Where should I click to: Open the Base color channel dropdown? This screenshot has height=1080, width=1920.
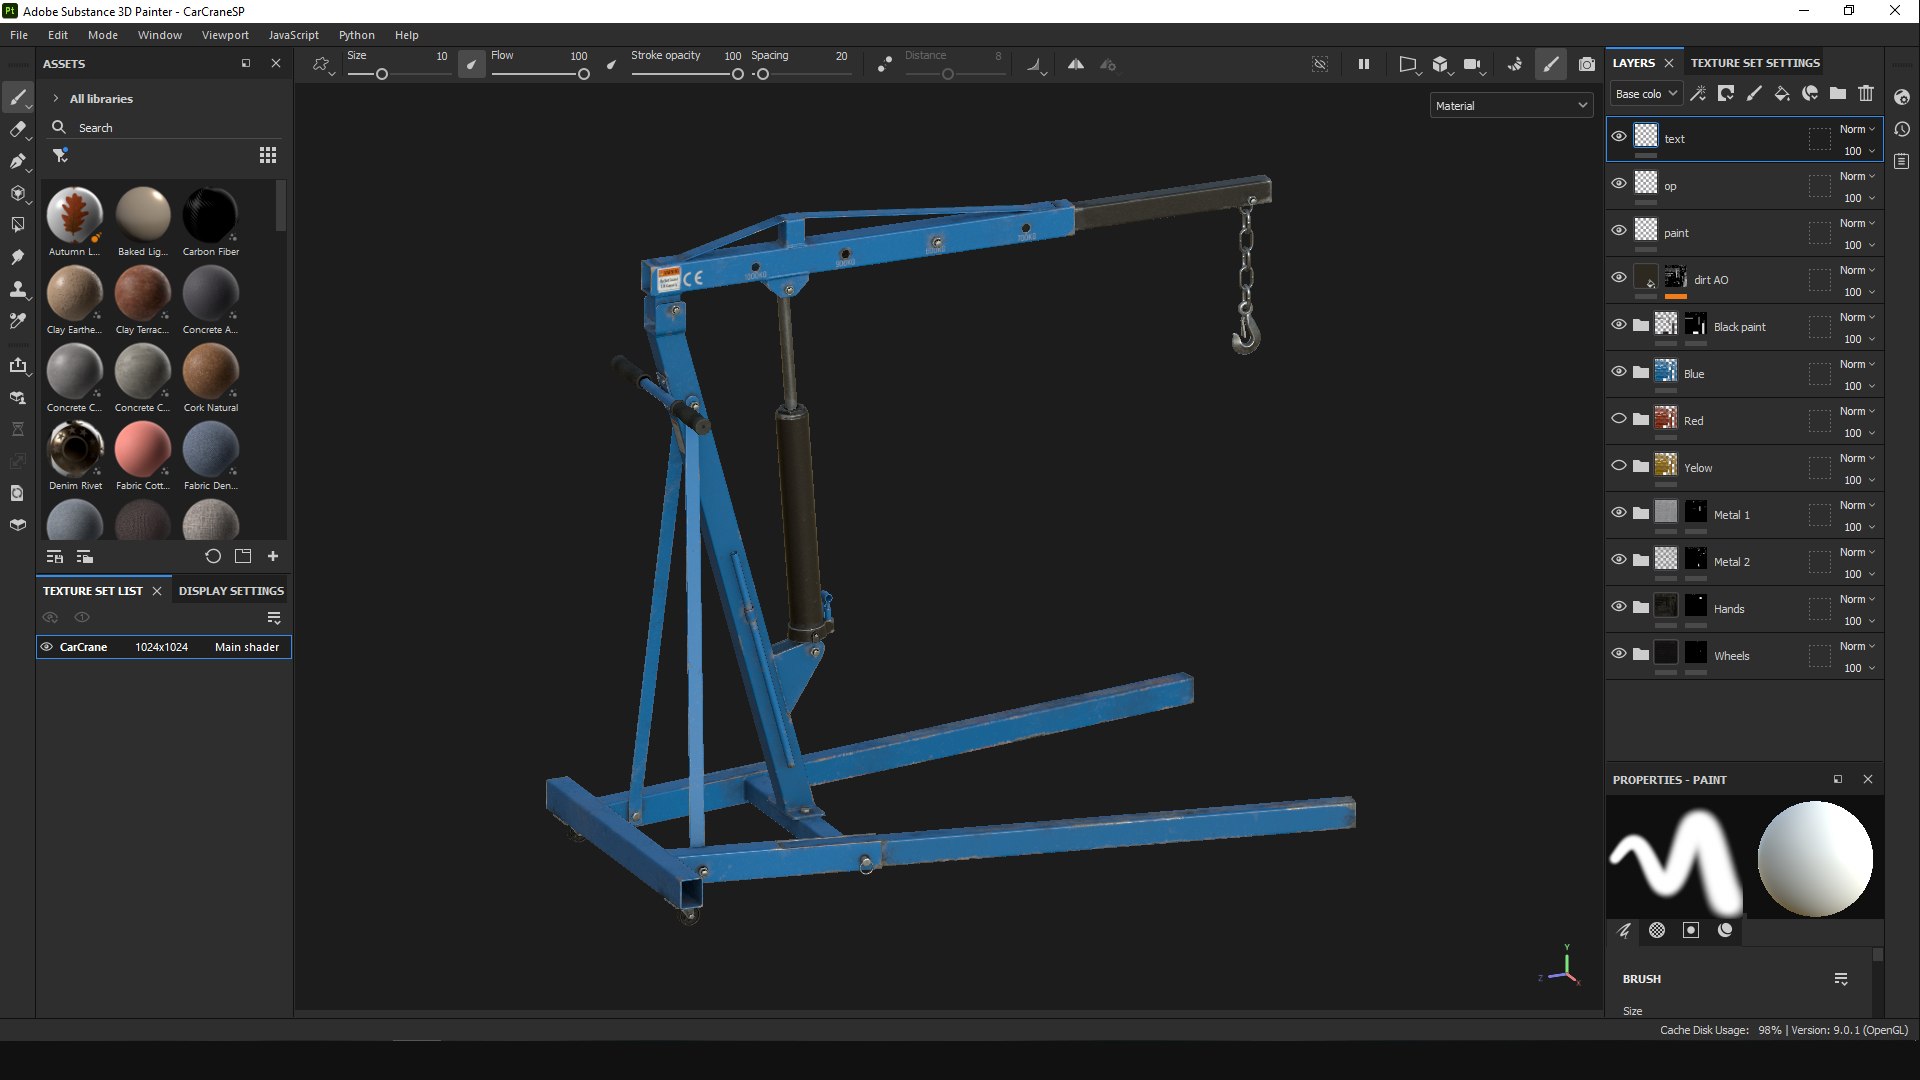(x=1646, y=94)
